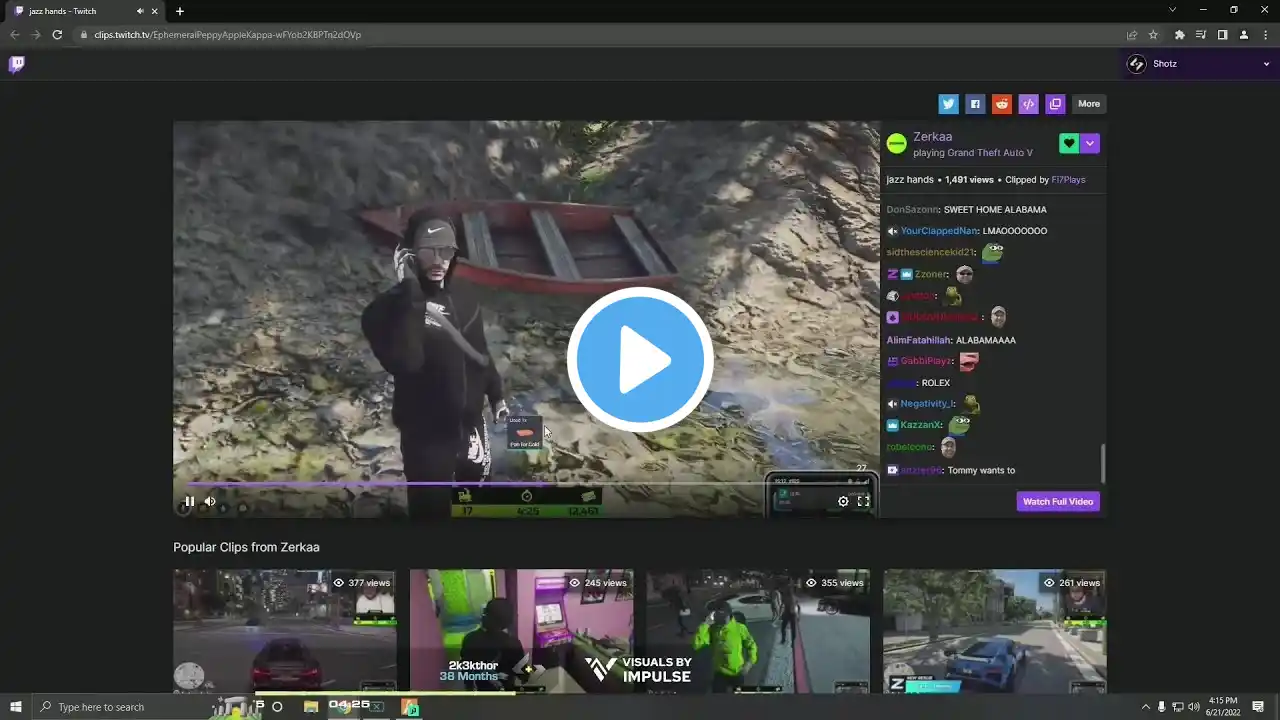Click chat user YourClappedNan

[939, 231]
